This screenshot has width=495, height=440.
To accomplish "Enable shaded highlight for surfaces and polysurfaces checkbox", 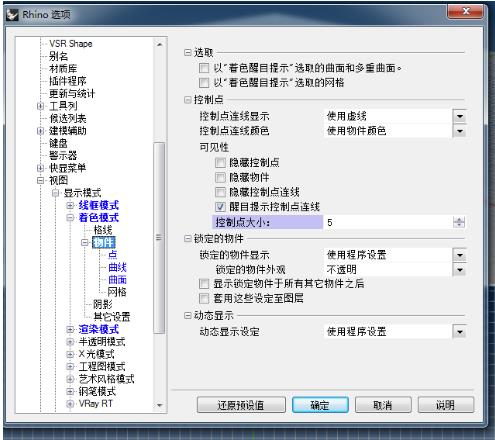I will coord(204,68).
